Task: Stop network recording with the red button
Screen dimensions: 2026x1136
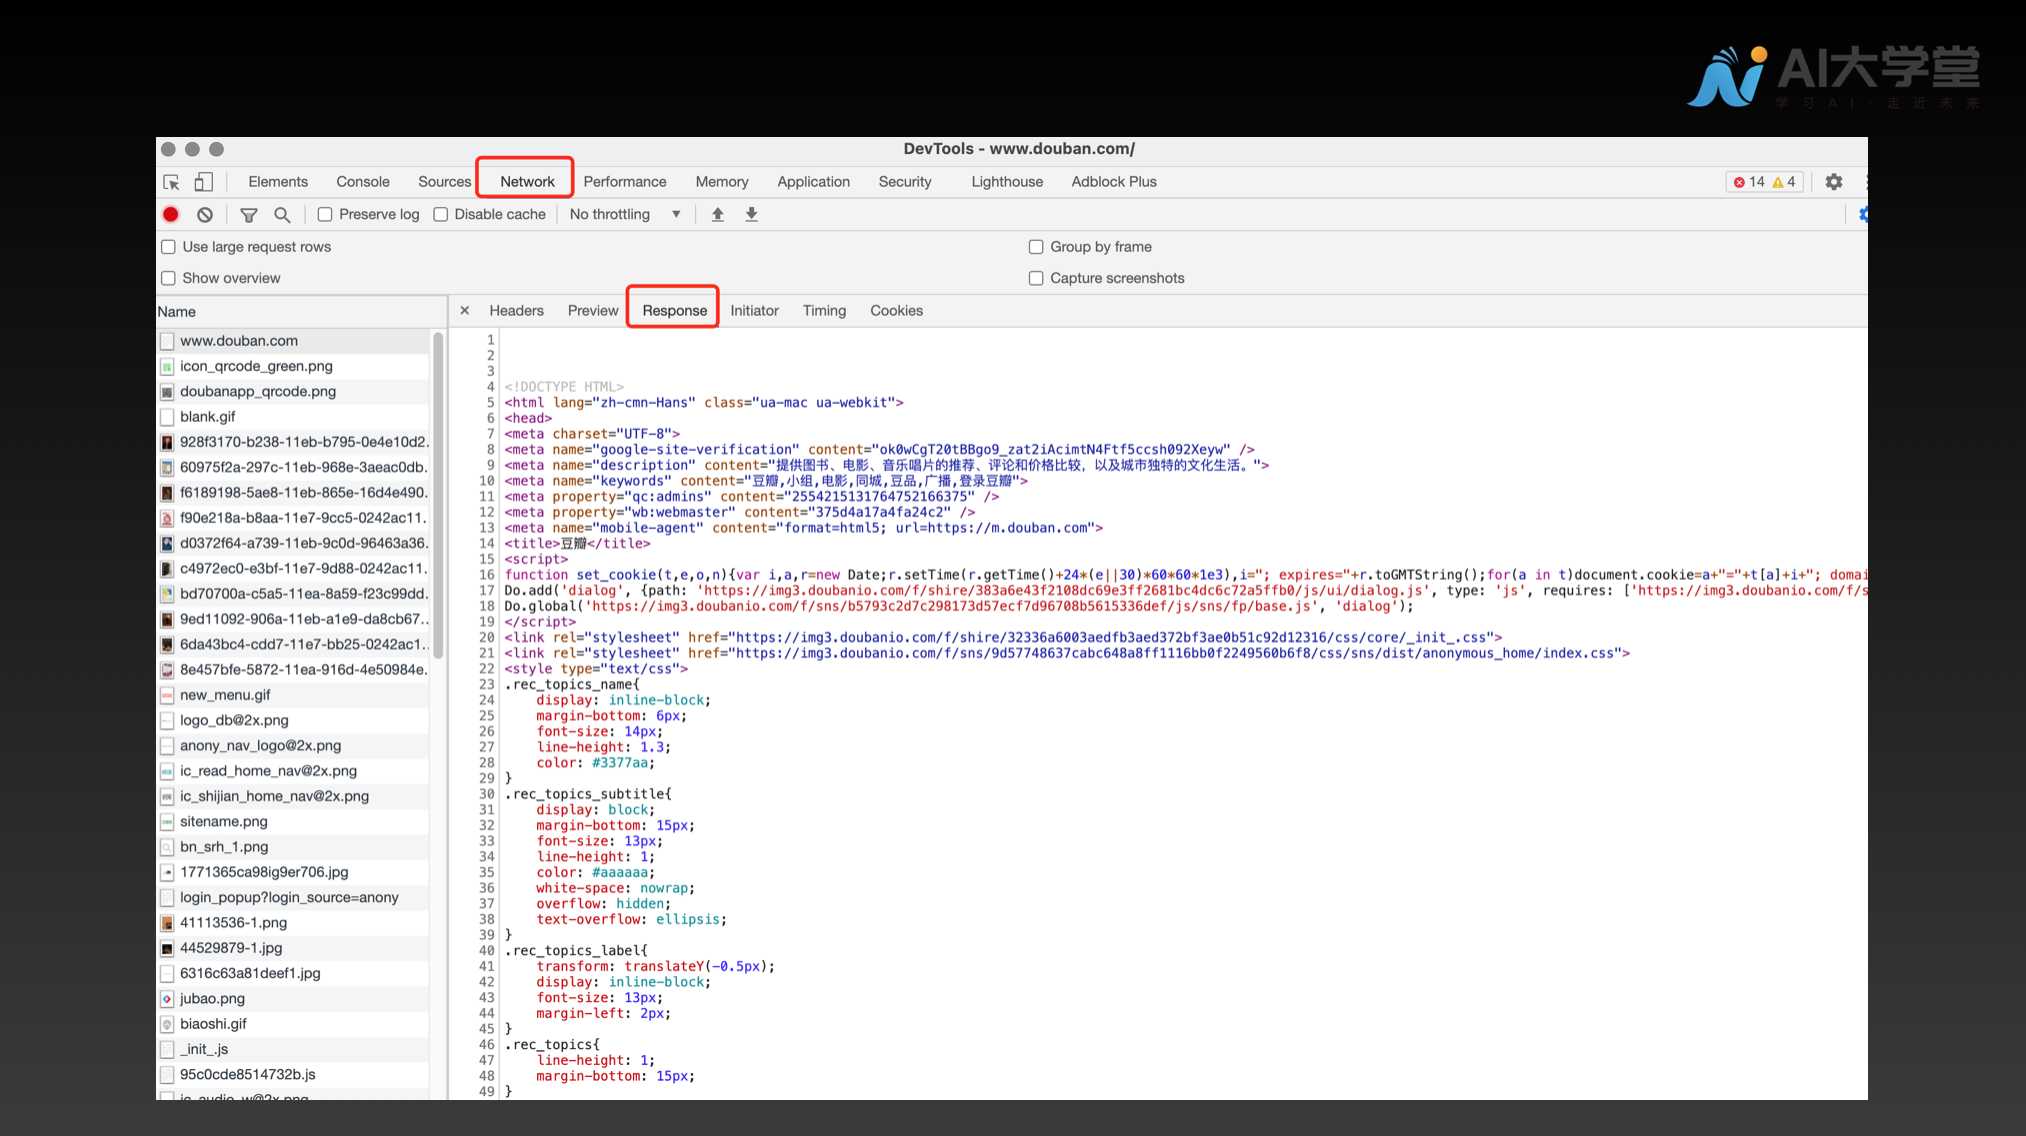Action: [x=171, y=214]
